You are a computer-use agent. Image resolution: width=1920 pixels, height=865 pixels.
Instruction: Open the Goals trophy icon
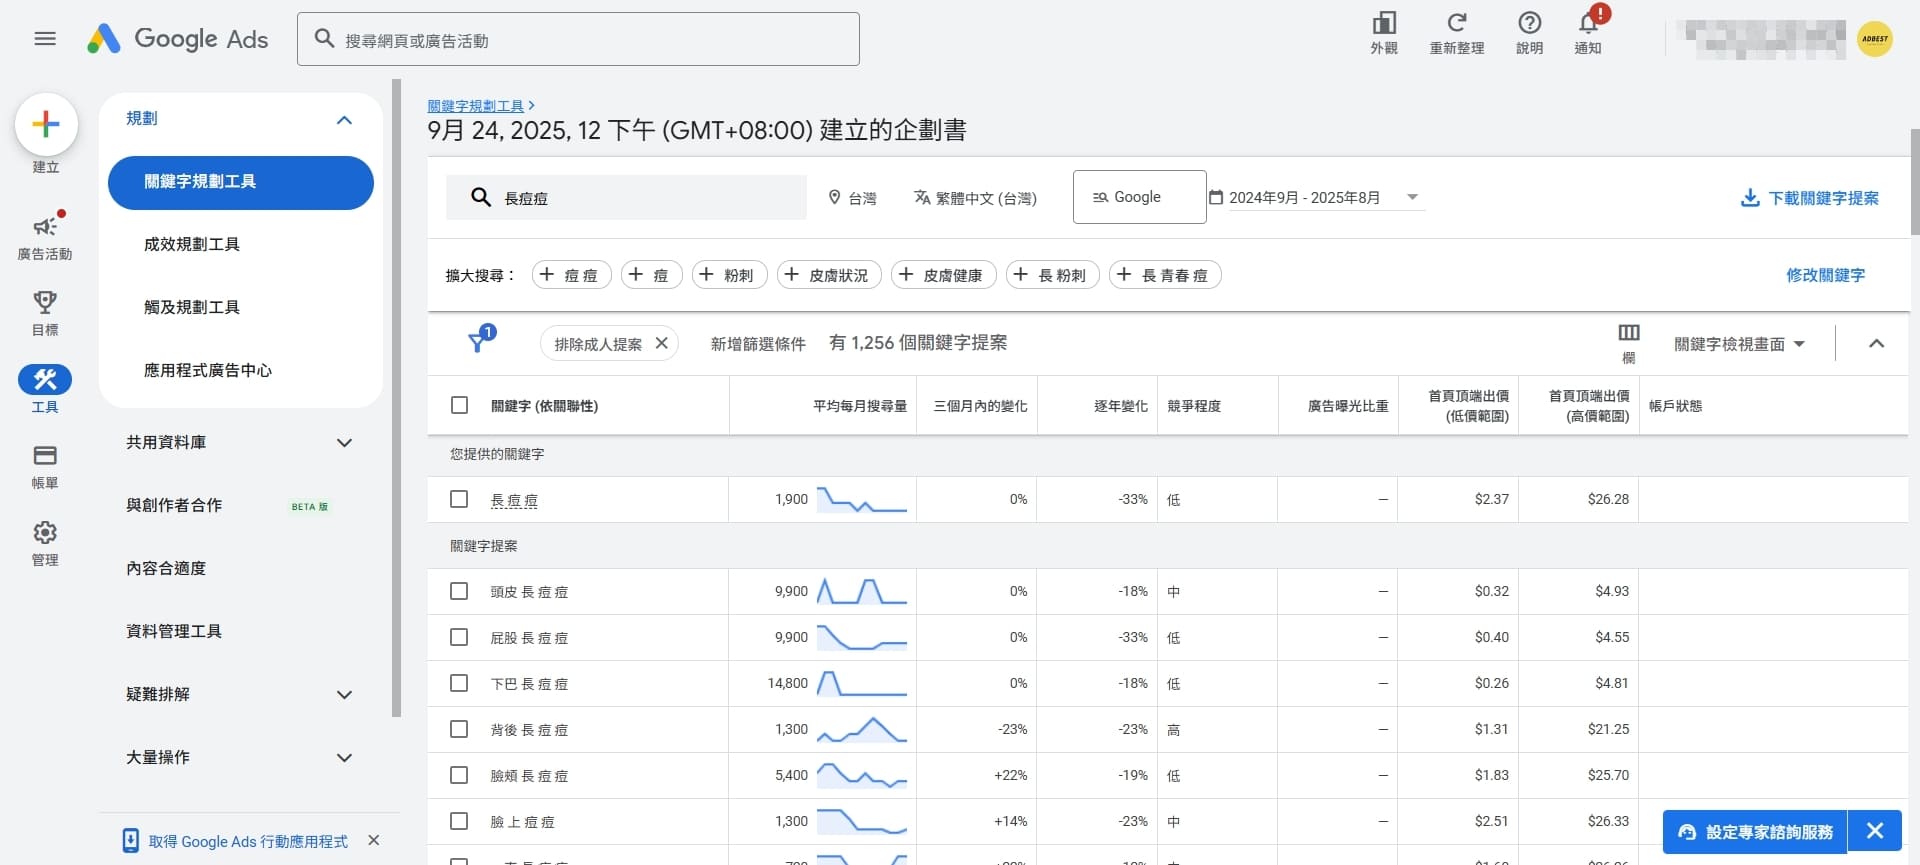click(45, 302)
